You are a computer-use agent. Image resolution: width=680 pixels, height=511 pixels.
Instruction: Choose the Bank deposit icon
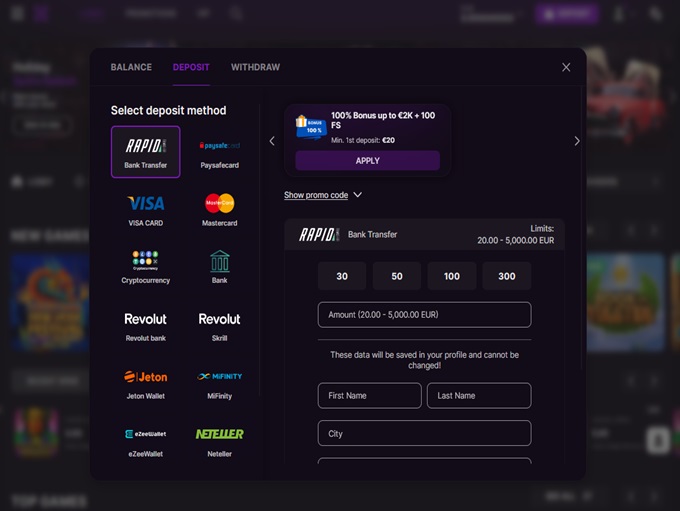219,267
